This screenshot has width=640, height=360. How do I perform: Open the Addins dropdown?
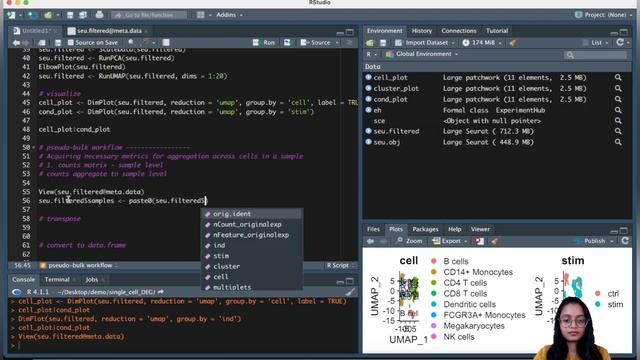229,15
